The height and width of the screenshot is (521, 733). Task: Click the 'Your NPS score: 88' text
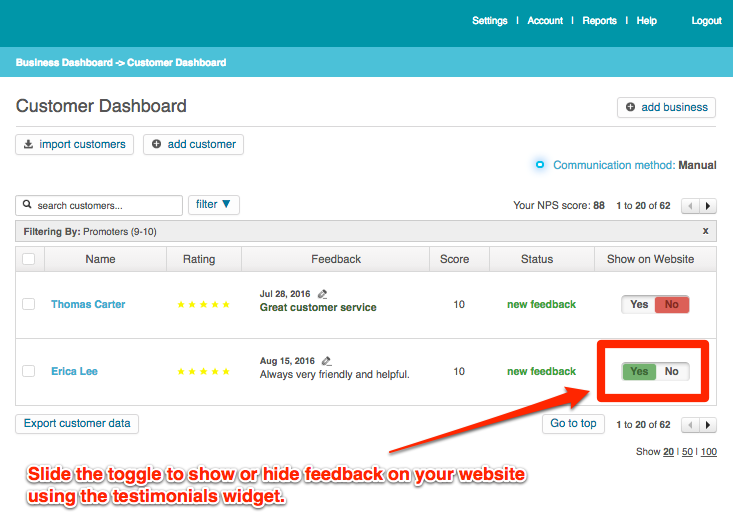click(559, 206)
